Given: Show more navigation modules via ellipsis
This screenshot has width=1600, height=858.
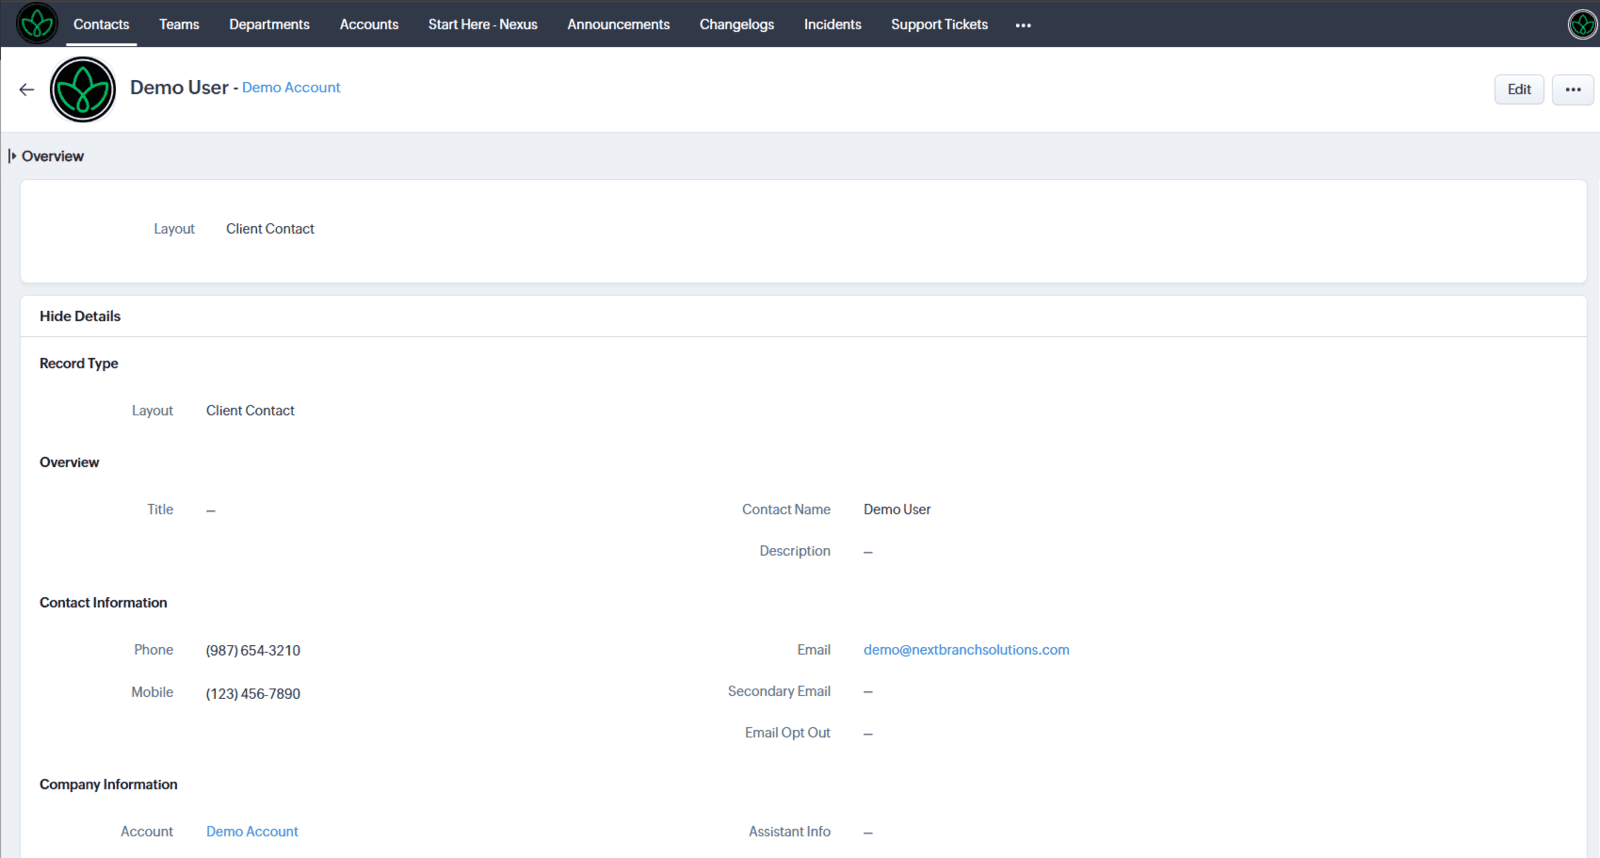Looking at the screenshot, I should click(x=1023, y=25).
